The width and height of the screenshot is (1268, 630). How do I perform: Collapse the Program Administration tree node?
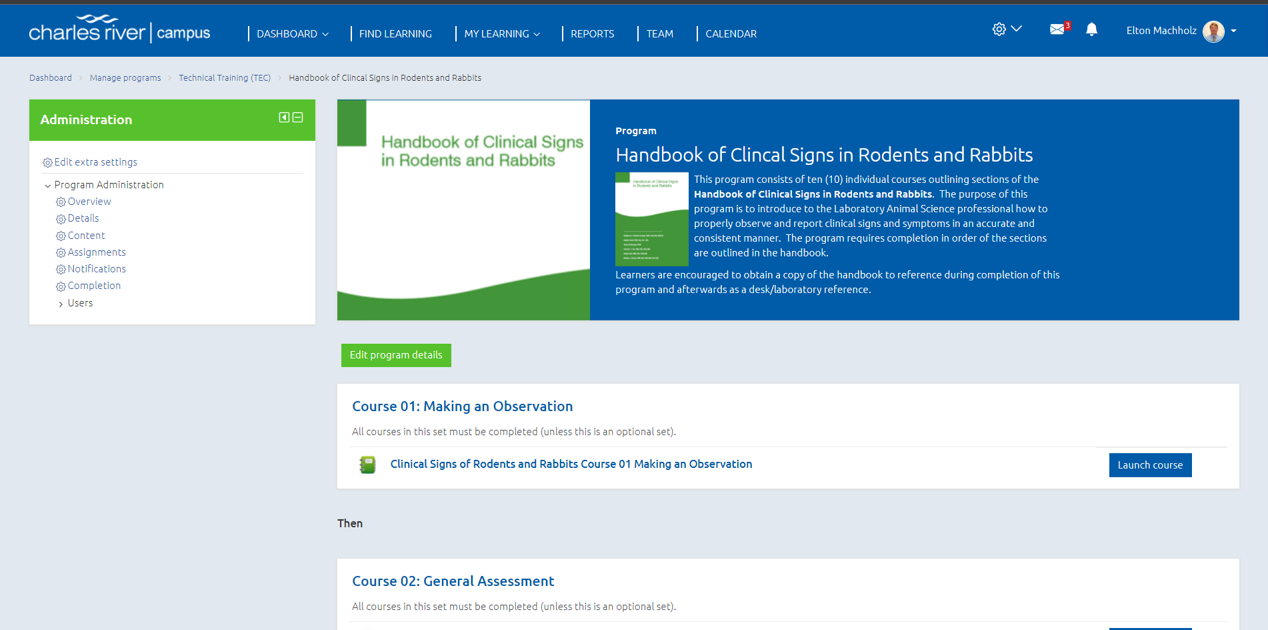tap(47, 186)
